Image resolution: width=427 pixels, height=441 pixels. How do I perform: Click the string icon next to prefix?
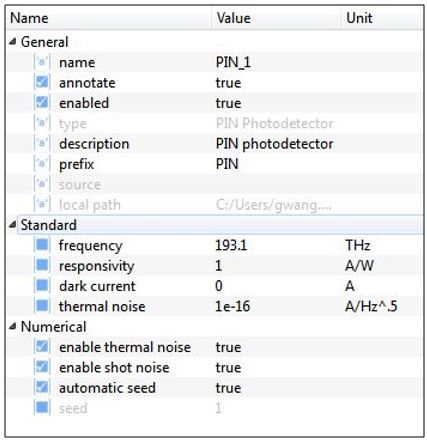(x=42, y=164)
